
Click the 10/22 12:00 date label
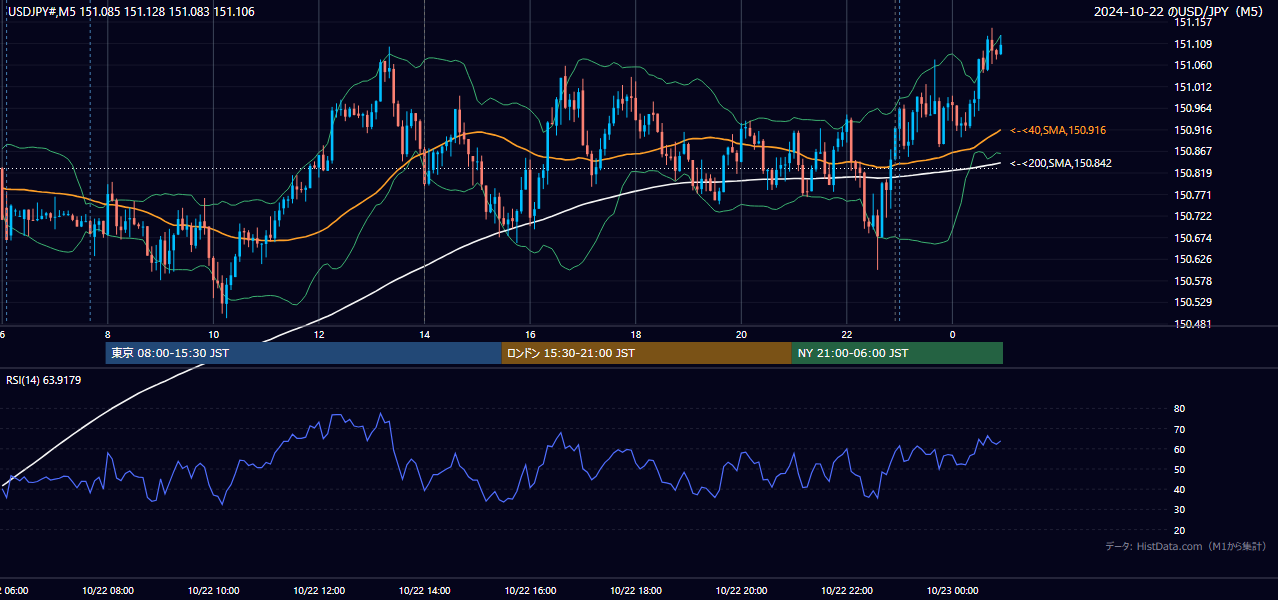click(x=317, y=590)
